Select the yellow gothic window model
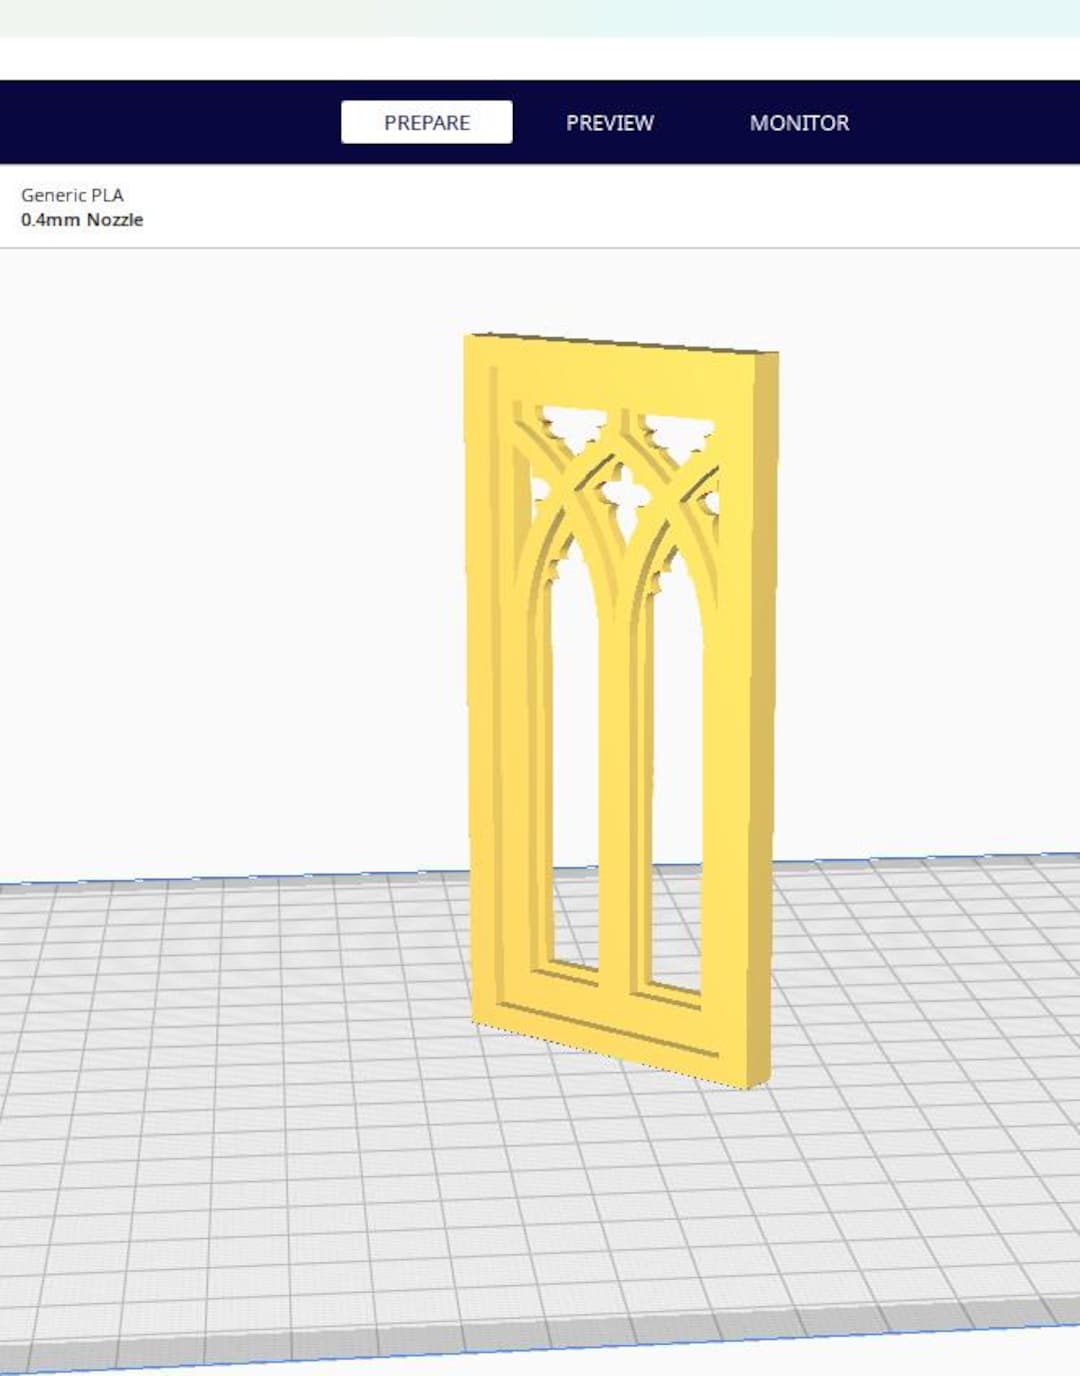The height and width of the screenshot is (1376, 1080). 622,710
